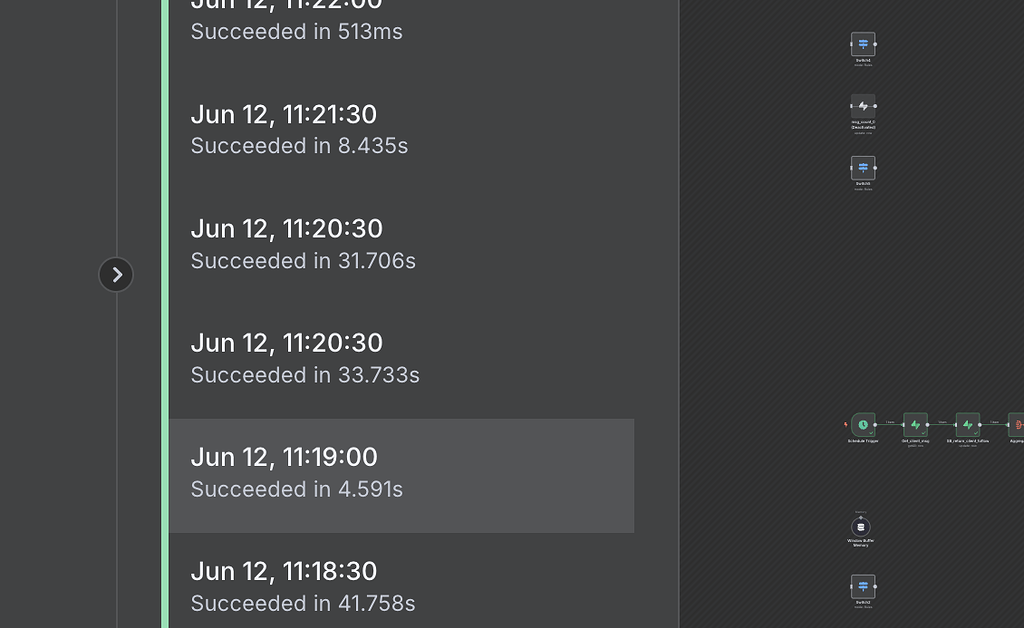Open the Get_client_msg node
1024x628 pixels.
point(915,424)
